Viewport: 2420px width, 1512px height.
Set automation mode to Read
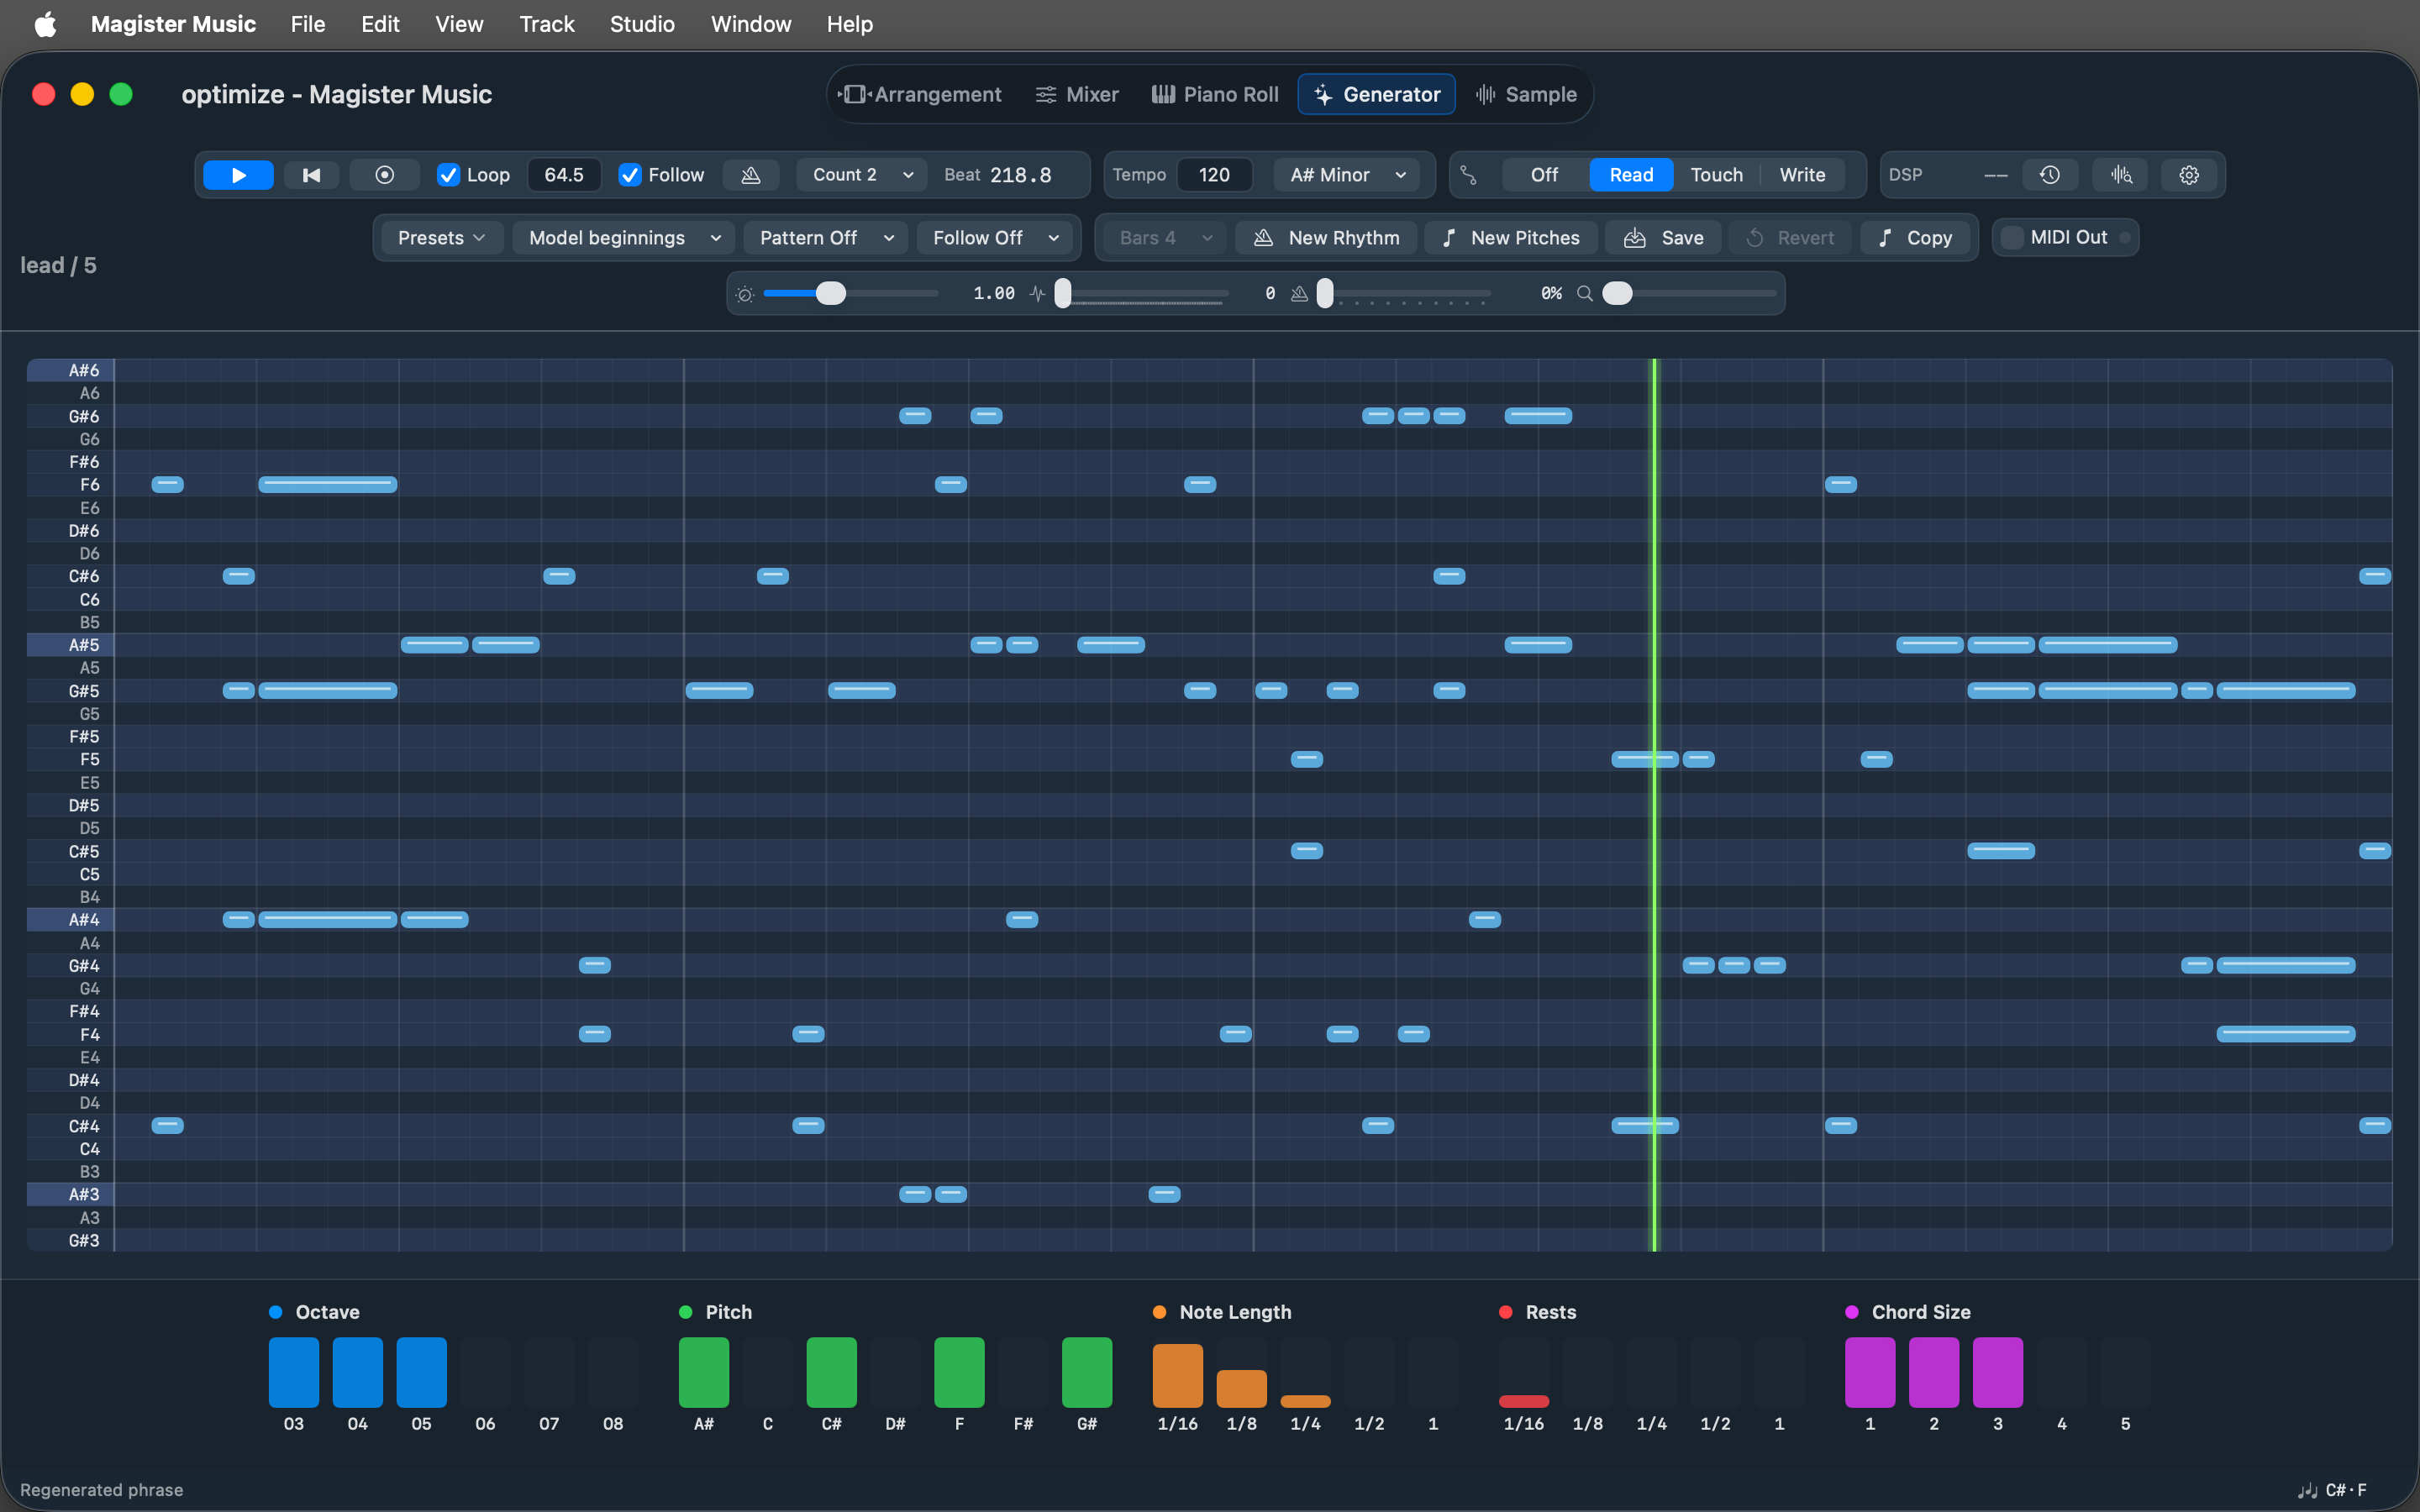coord(1631,175)
